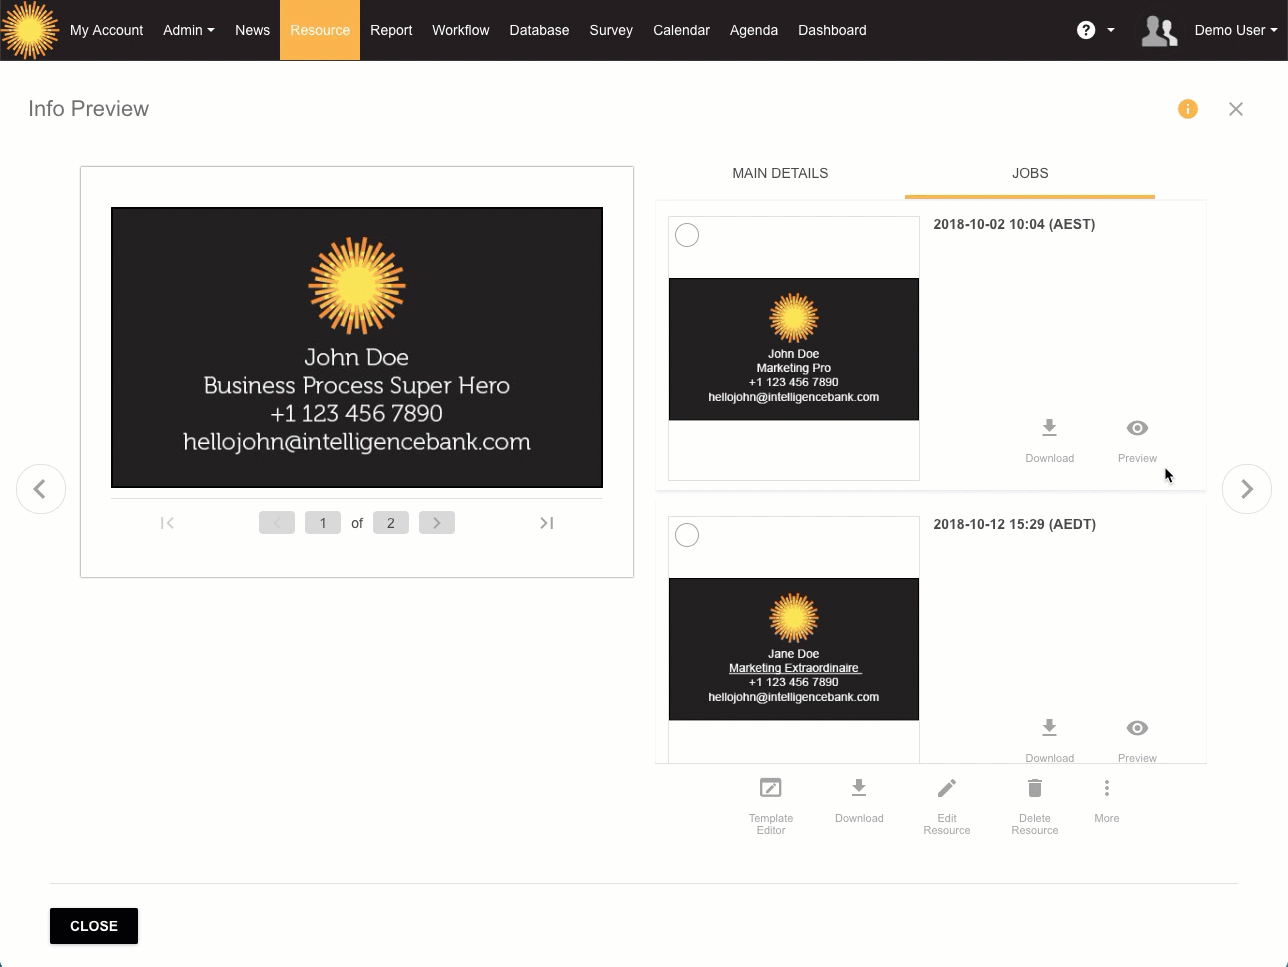Viewport: 1288px width, 967px height.
Task: Click the orange info icon
Action: (1188, 109)
